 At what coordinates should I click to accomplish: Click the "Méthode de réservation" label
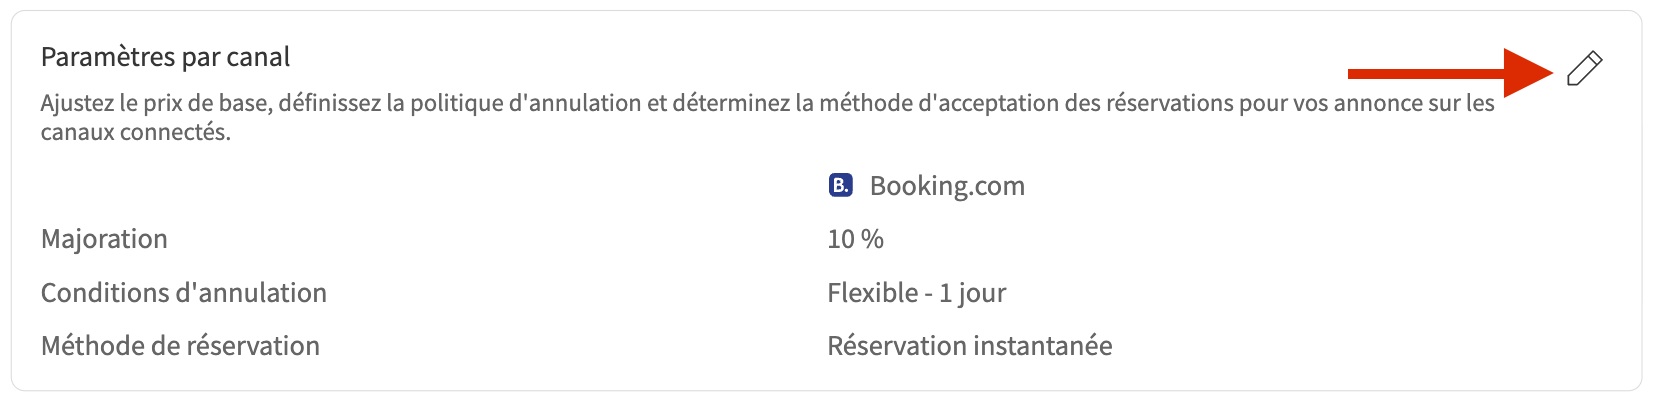[x=180, y=346]
